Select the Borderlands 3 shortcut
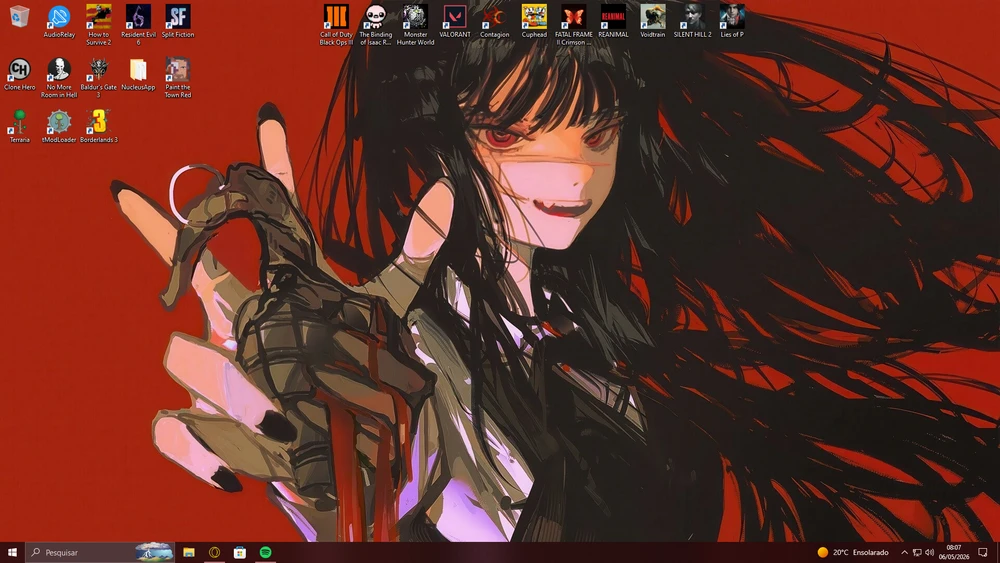The height and width of the screenshot is (563, 1000). coord(99,126)
